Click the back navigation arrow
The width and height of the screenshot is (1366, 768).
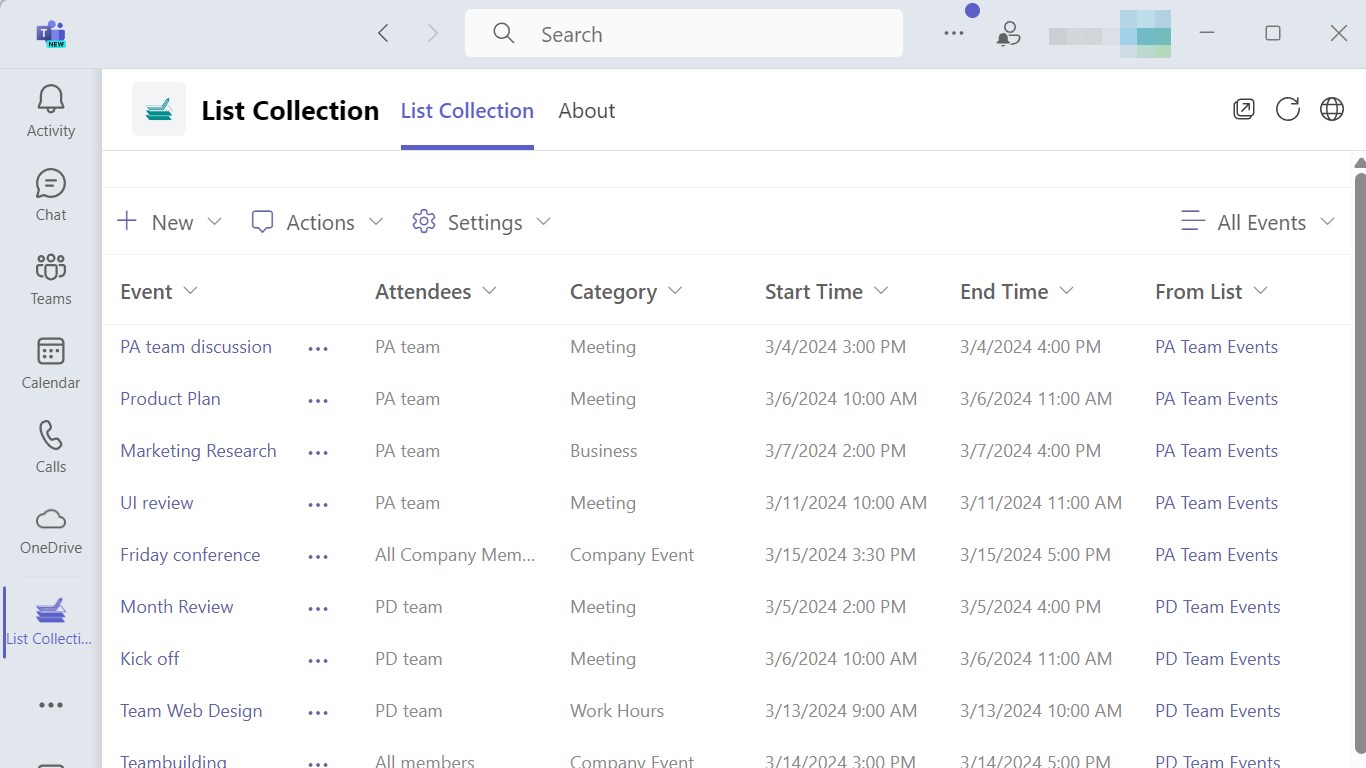tap(383, 34)
